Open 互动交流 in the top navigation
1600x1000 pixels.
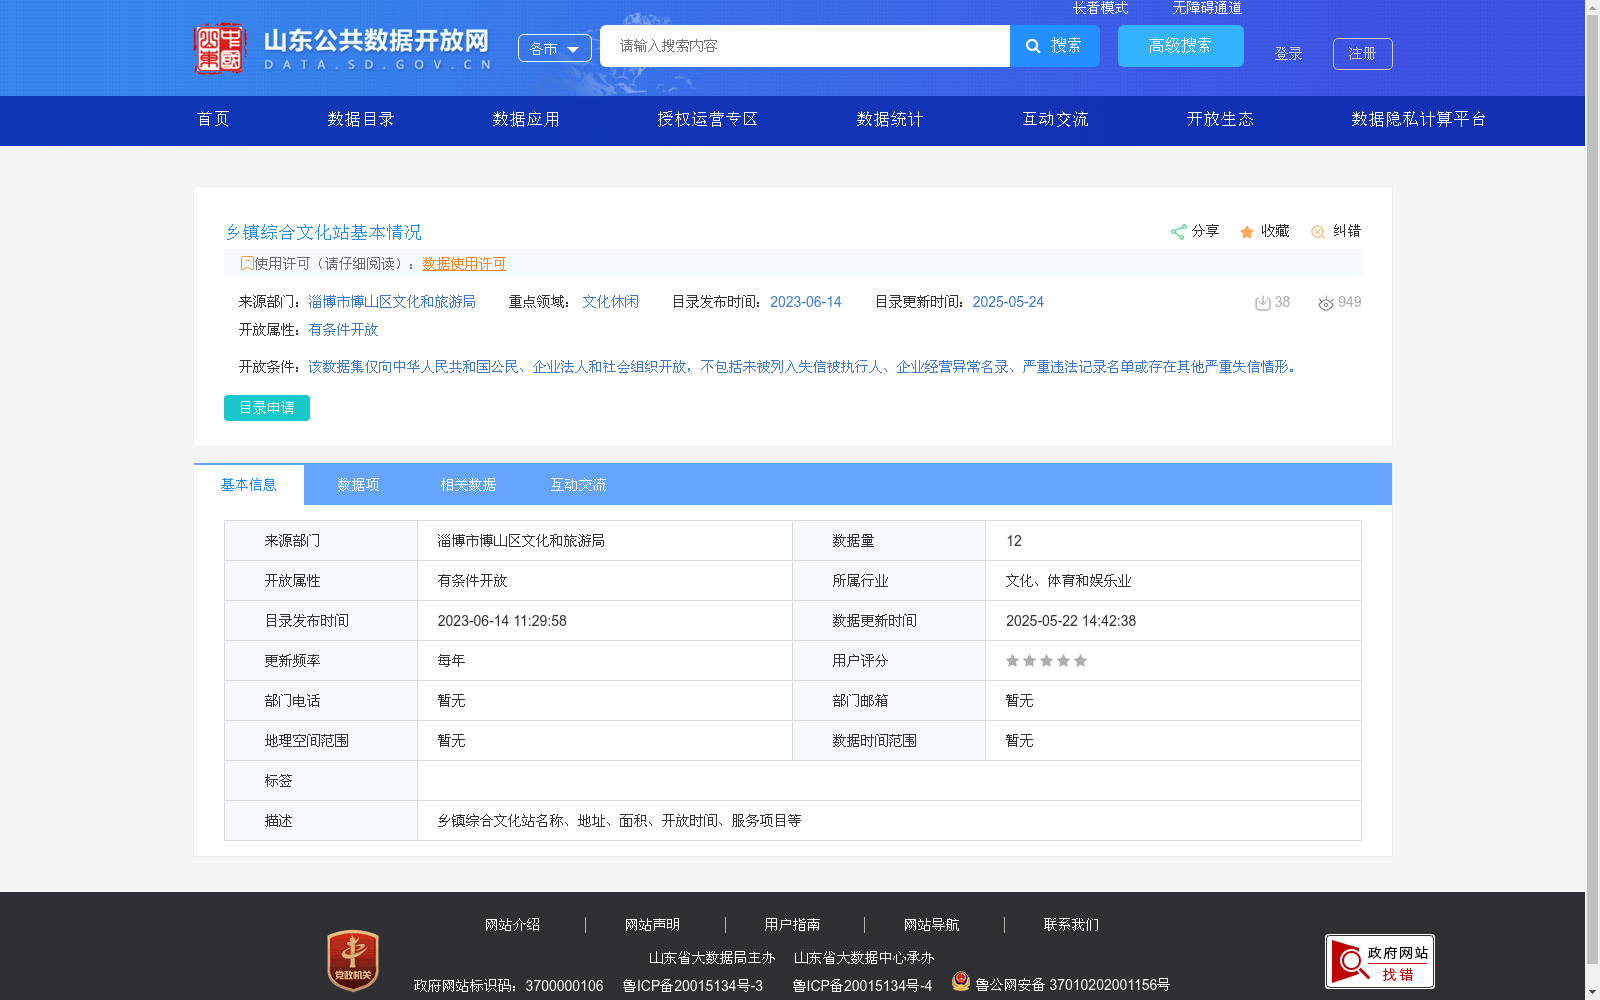(x=1055, y=119)
